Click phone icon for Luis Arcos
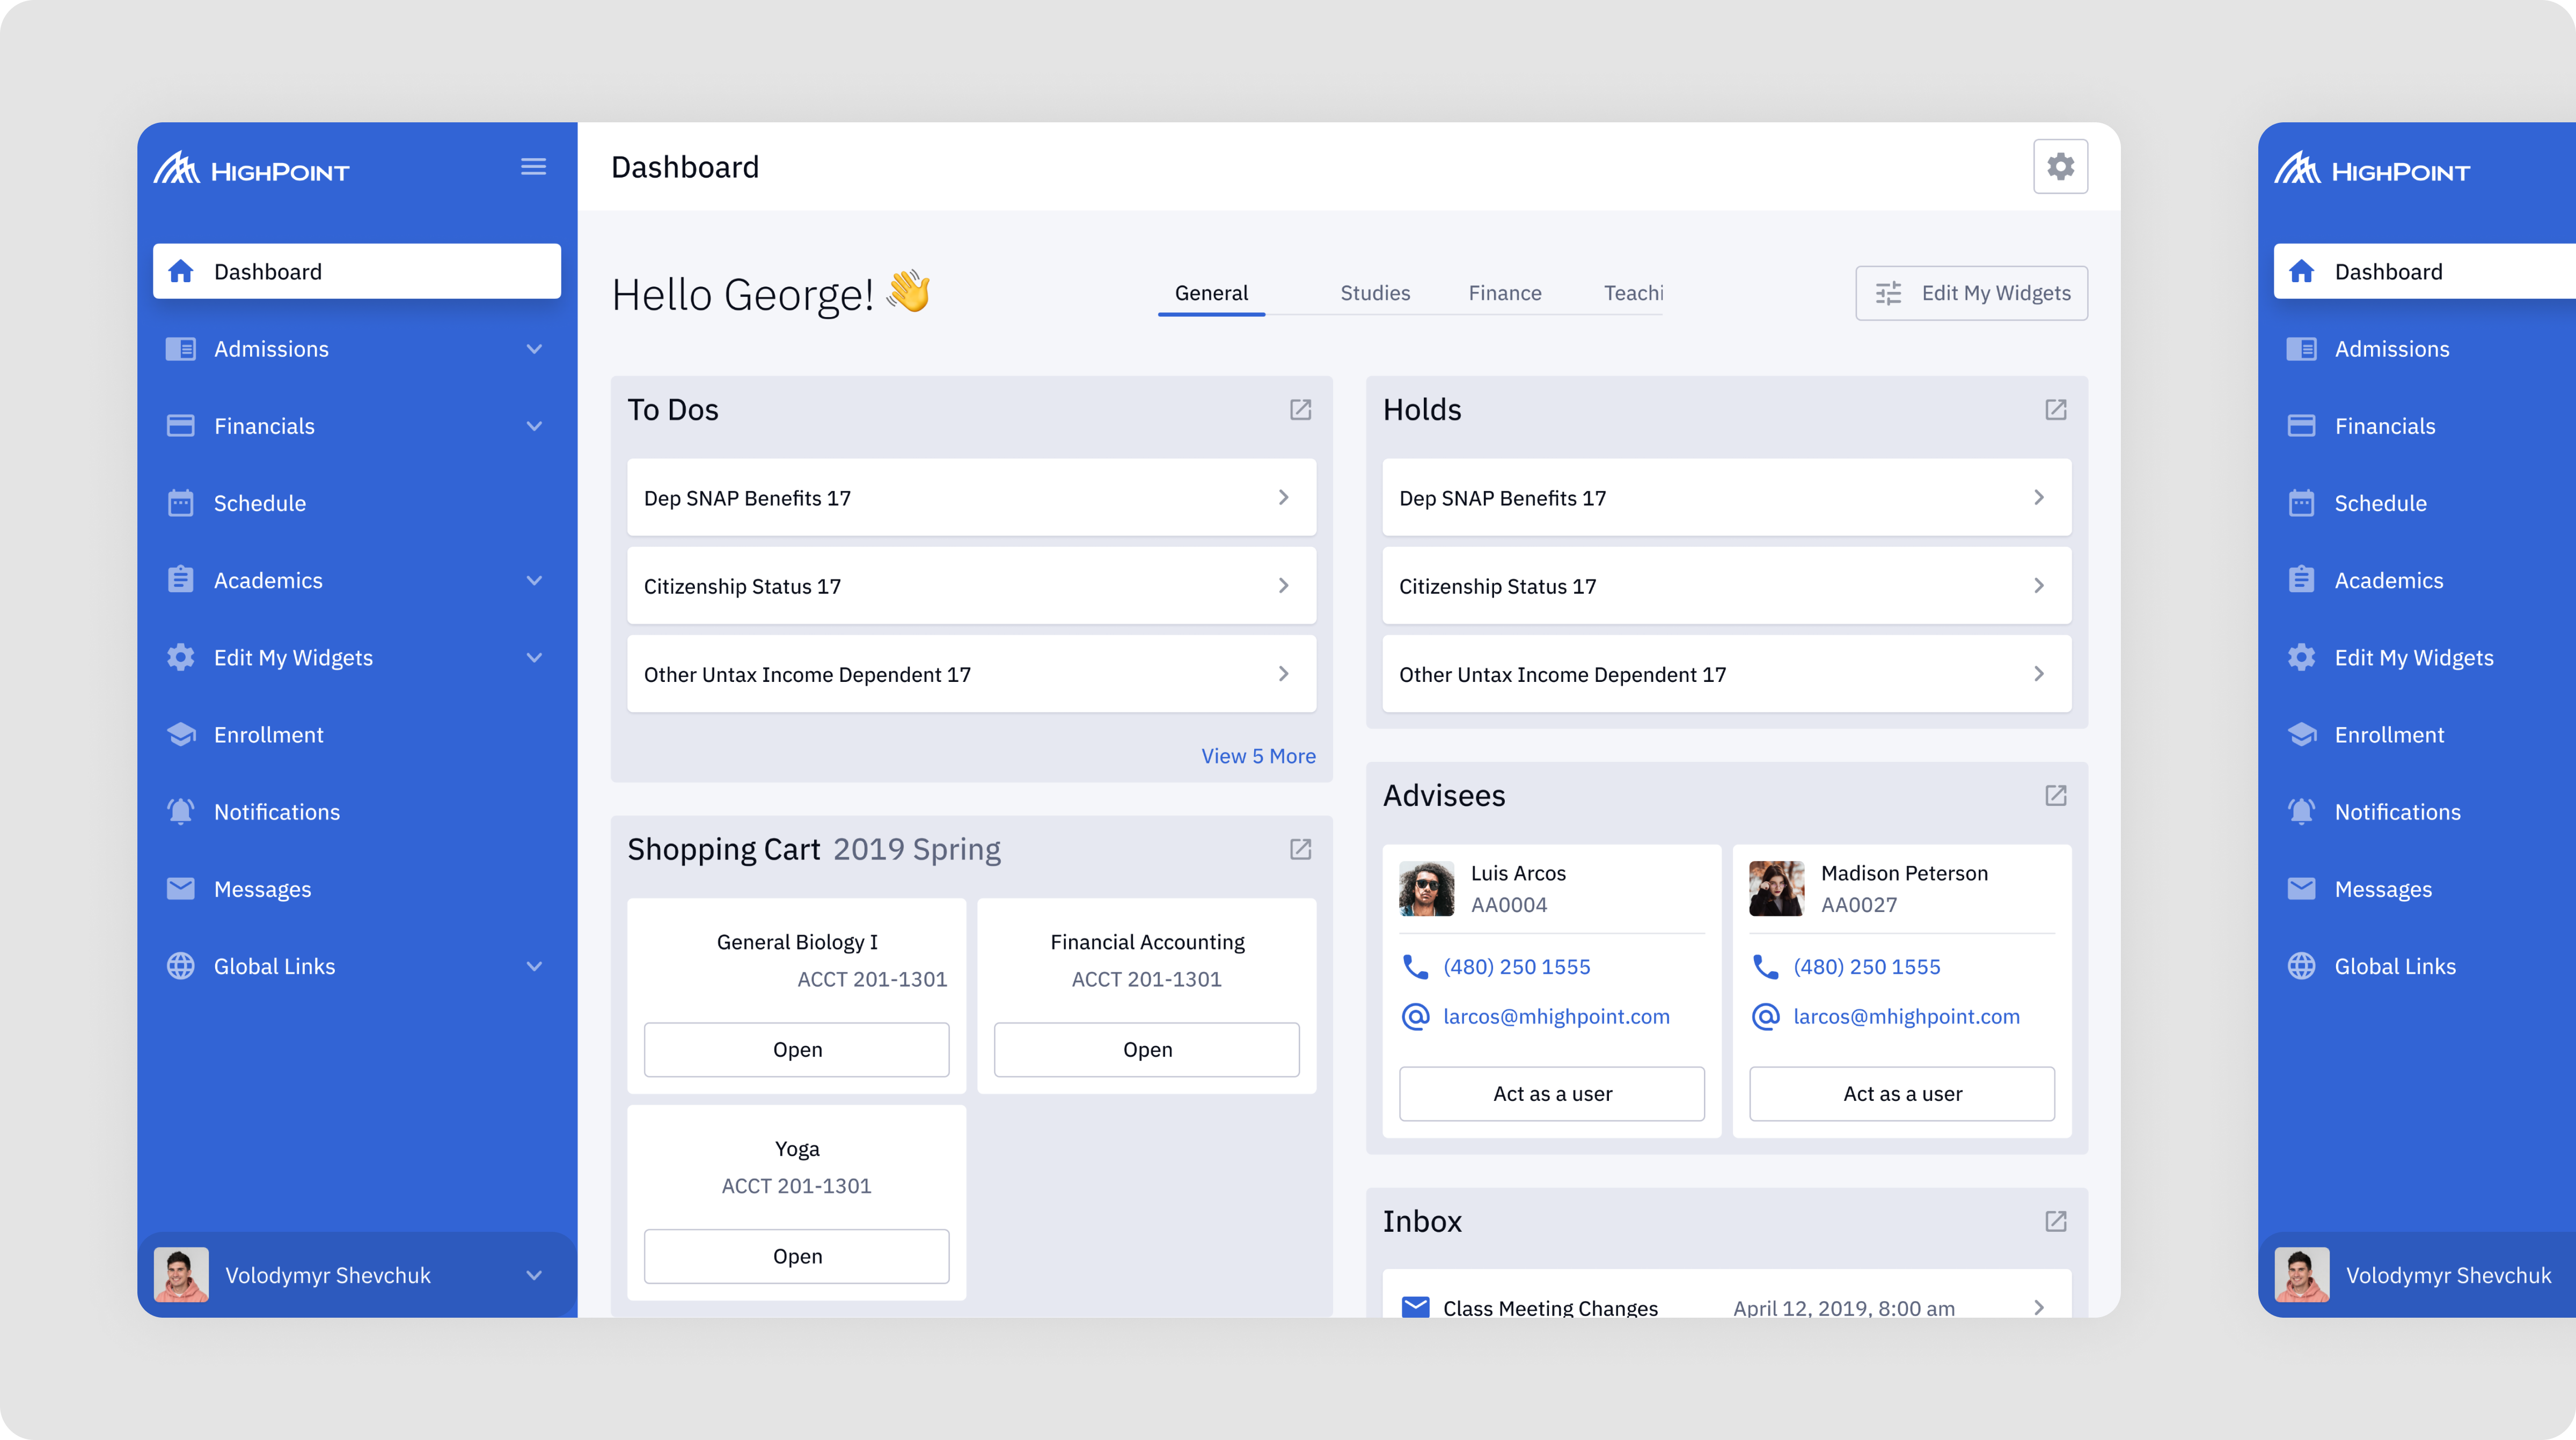Viewport: 2576px width, 1440px height. click(1415, 967)
